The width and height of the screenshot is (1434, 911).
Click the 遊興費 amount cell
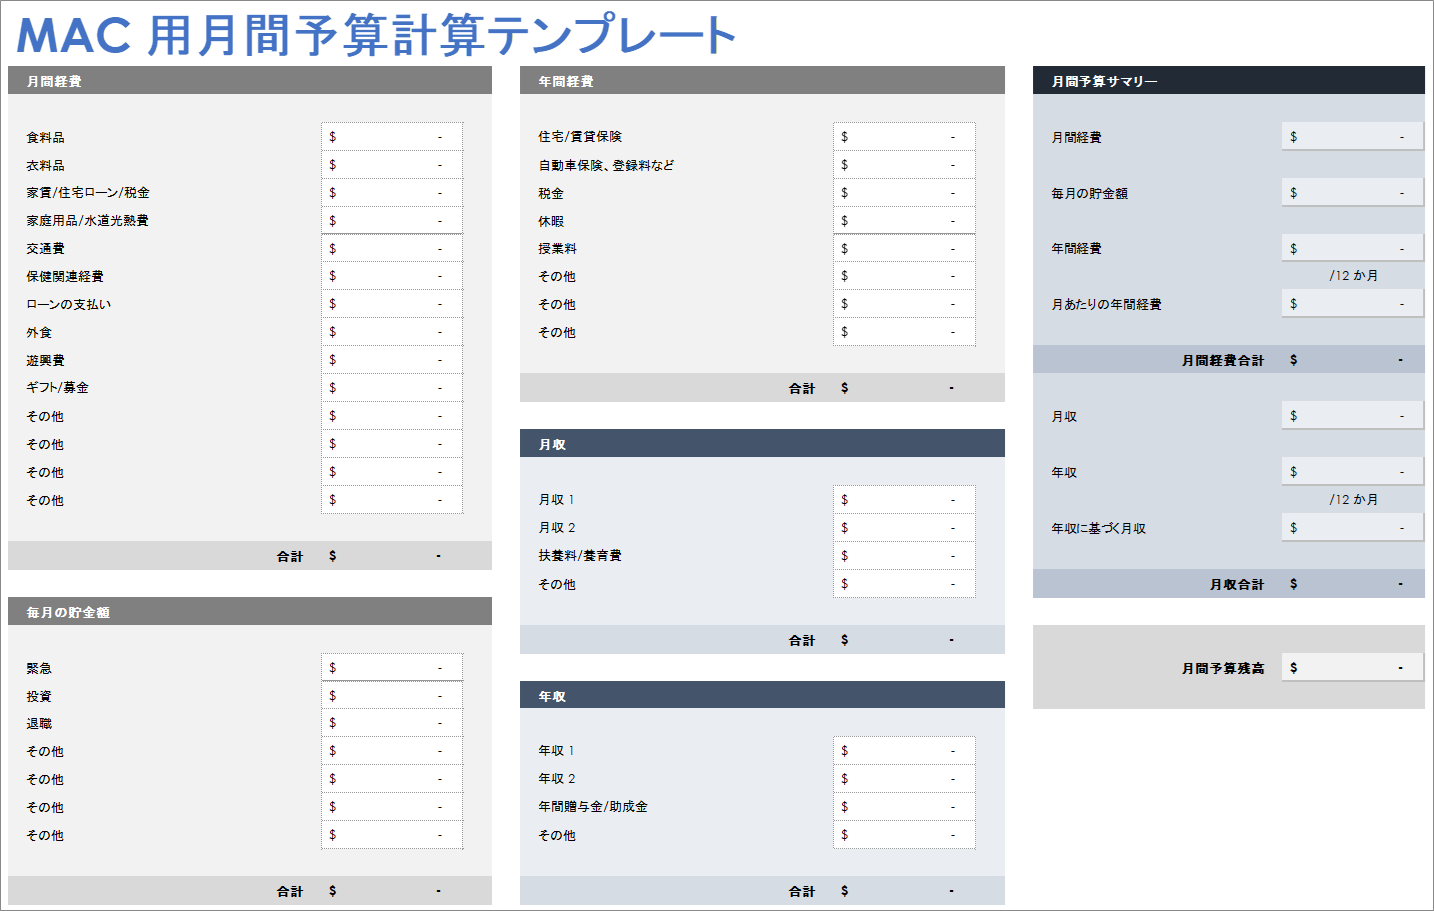392,360
